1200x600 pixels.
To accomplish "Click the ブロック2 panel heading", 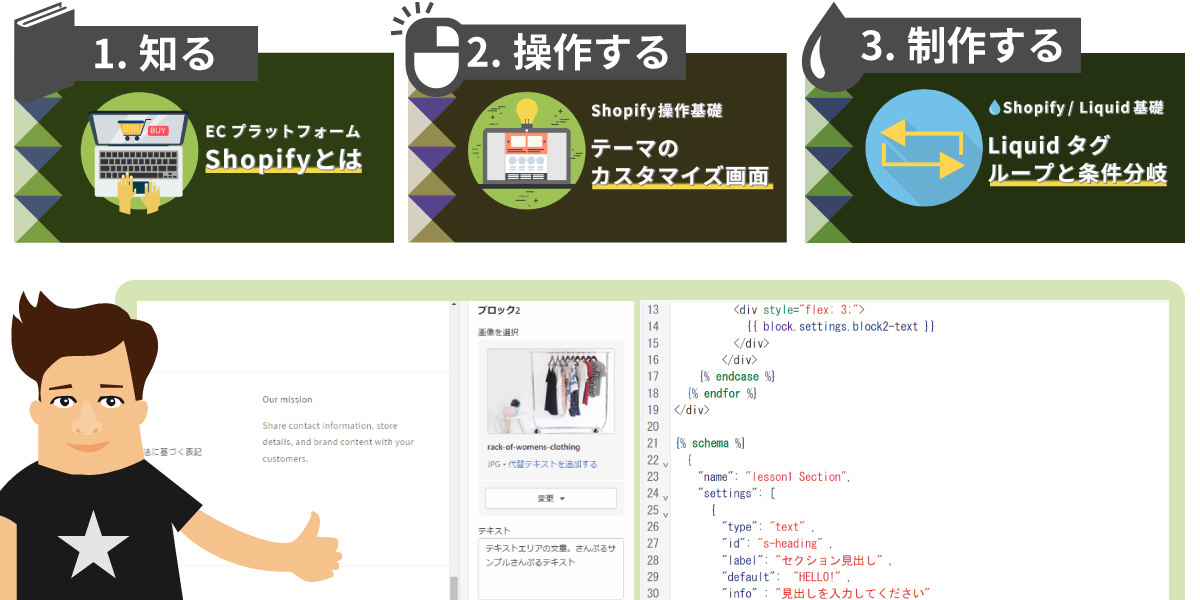I will (x=499, y=311).
